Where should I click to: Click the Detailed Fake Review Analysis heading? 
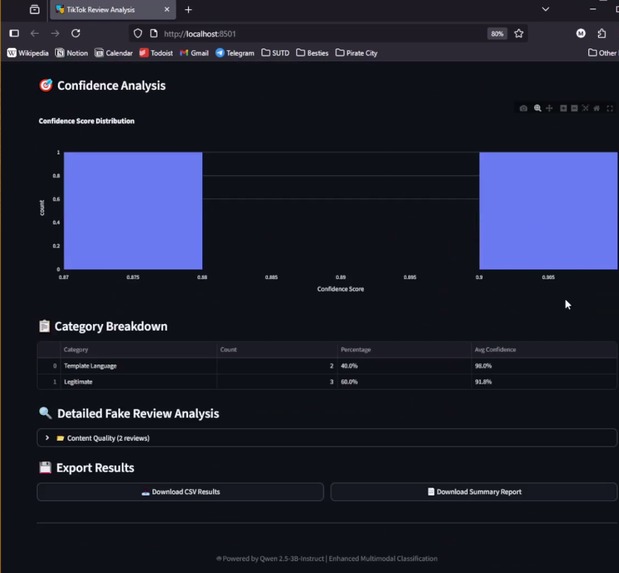tap(138, 413)
